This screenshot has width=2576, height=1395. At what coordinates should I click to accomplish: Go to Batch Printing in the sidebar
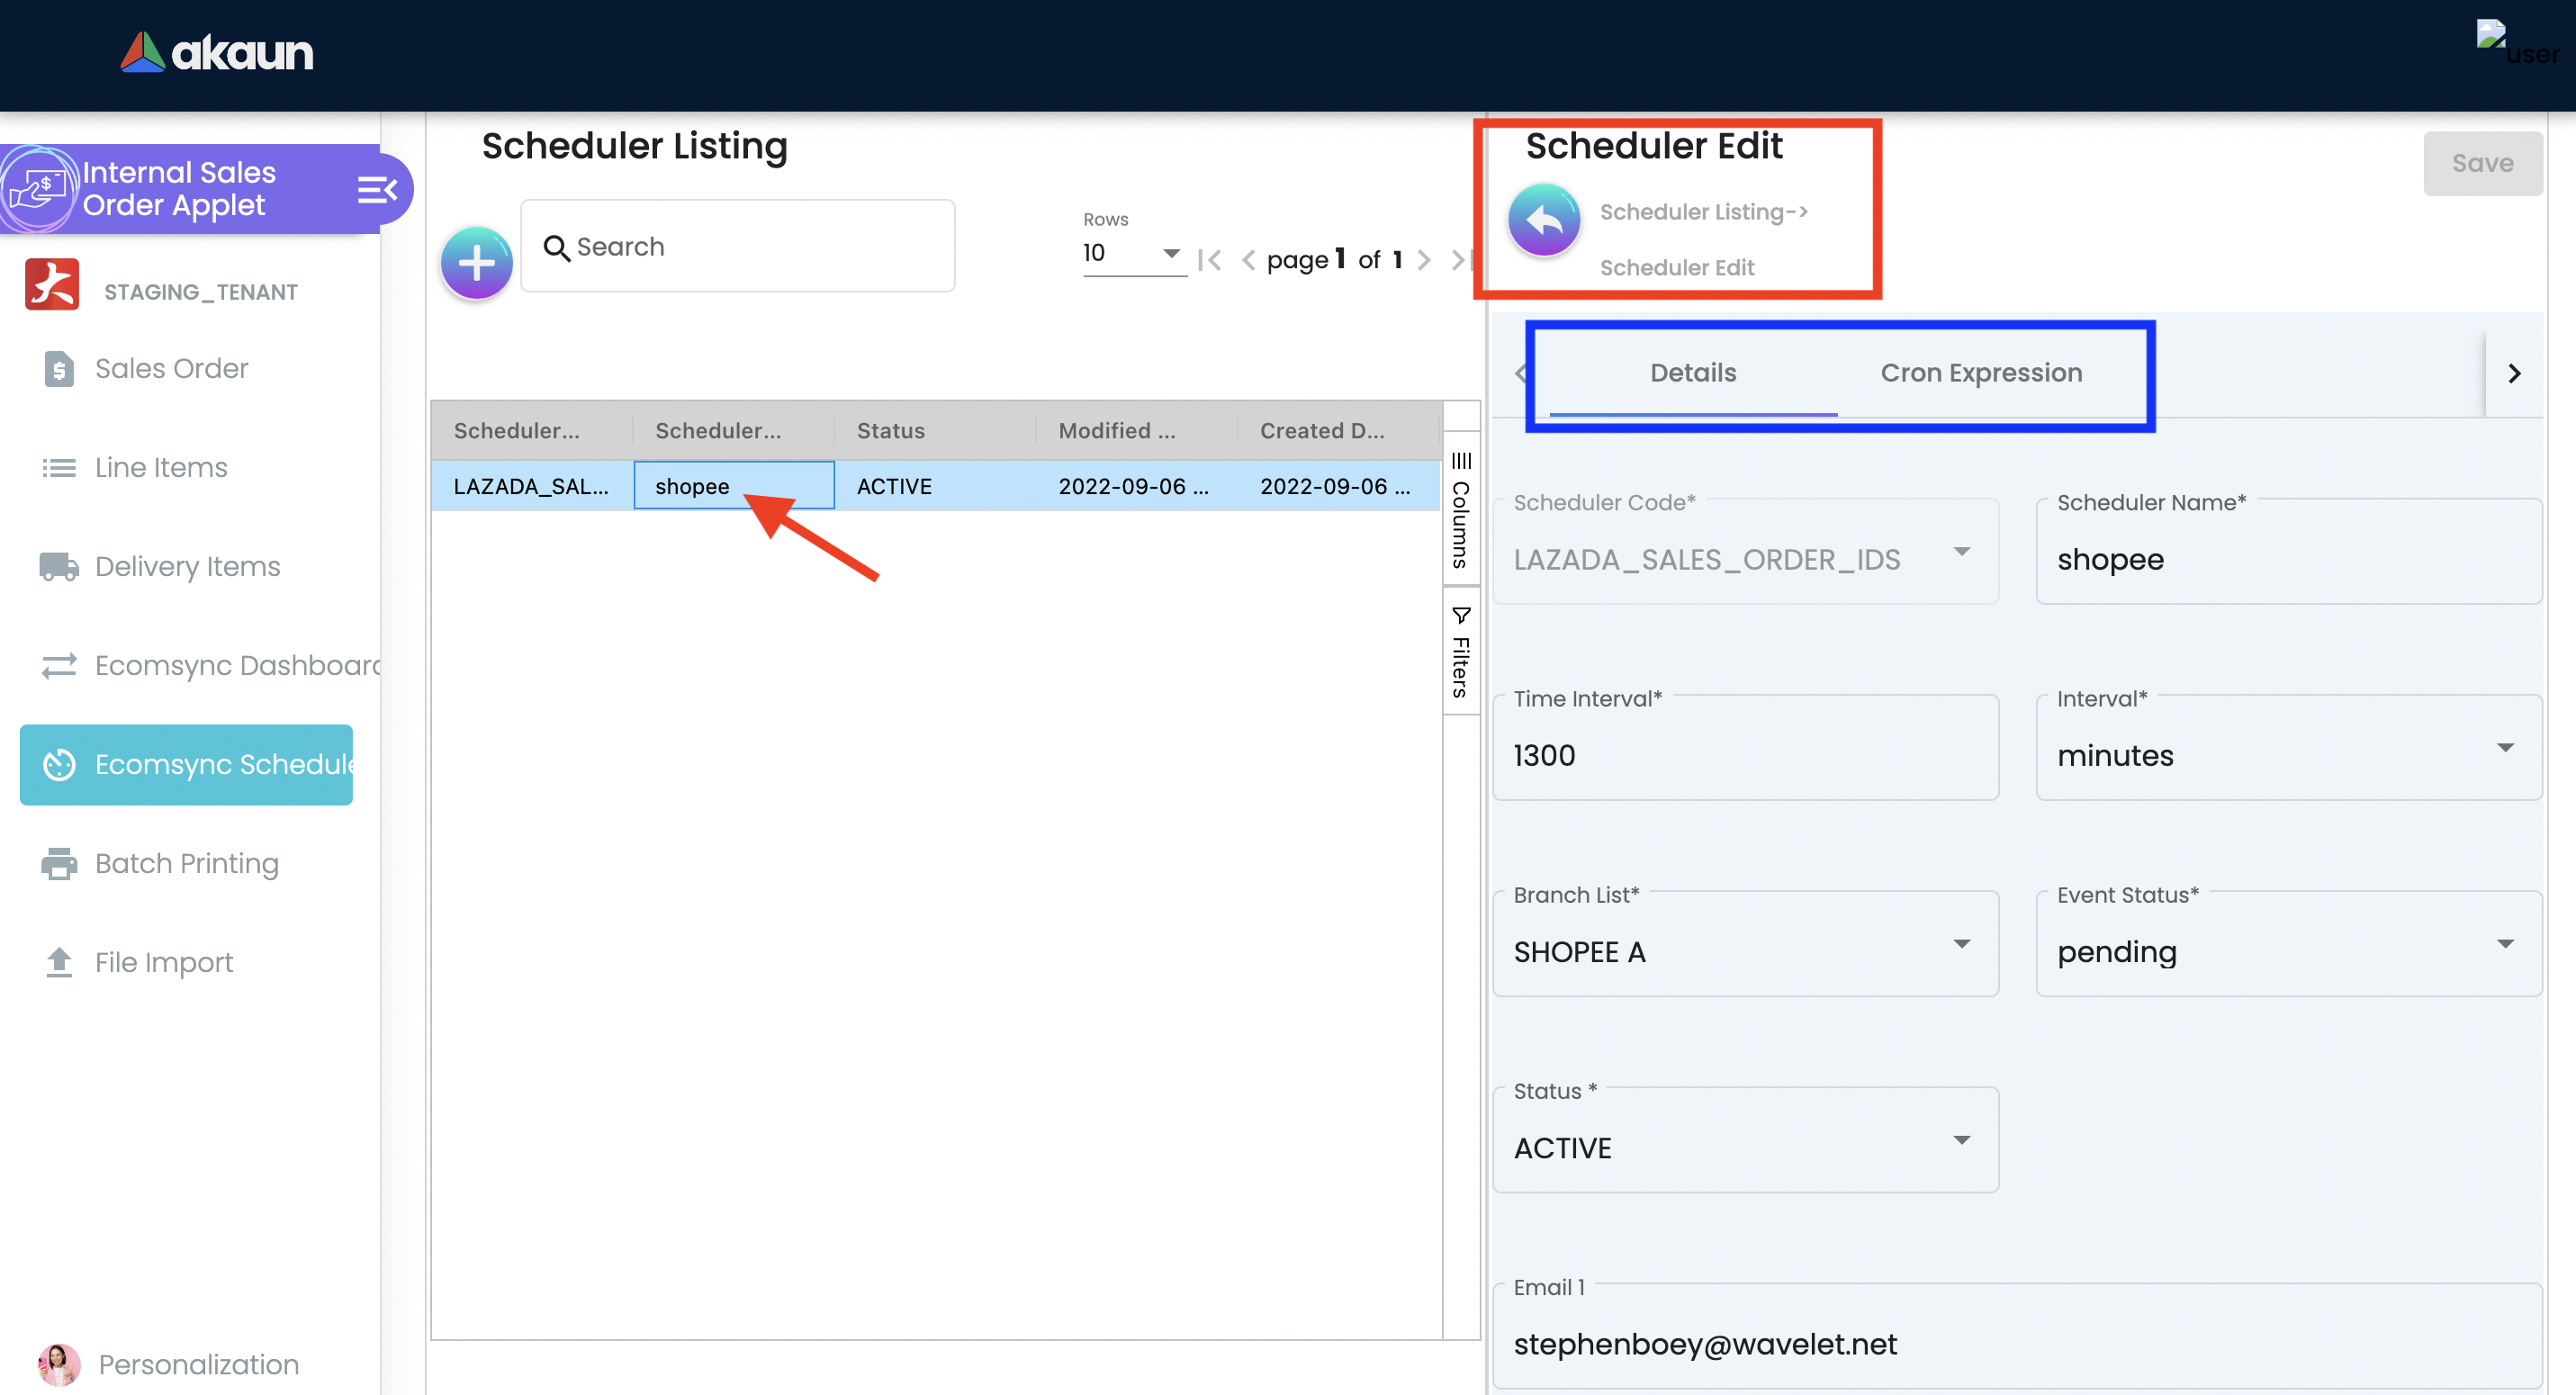tap(186, 863)
